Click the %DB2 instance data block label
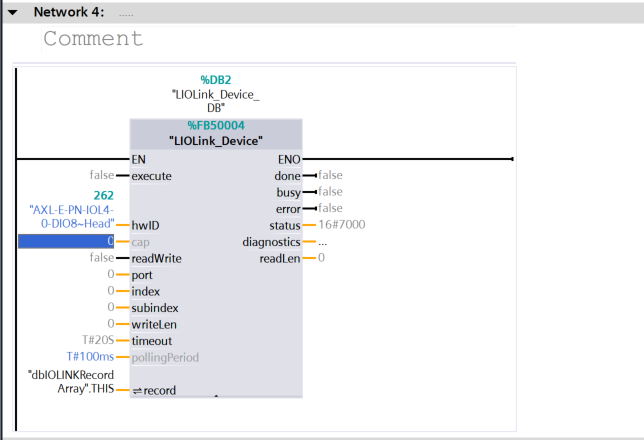Screen dimensions: 644x440 point(215,78)
